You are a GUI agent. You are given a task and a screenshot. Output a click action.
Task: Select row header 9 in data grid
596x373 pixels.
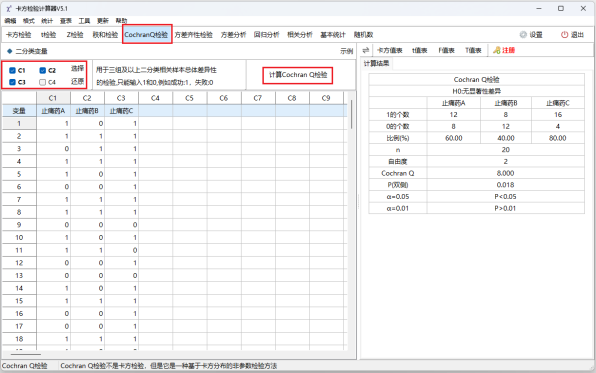[x=19, y=225]
